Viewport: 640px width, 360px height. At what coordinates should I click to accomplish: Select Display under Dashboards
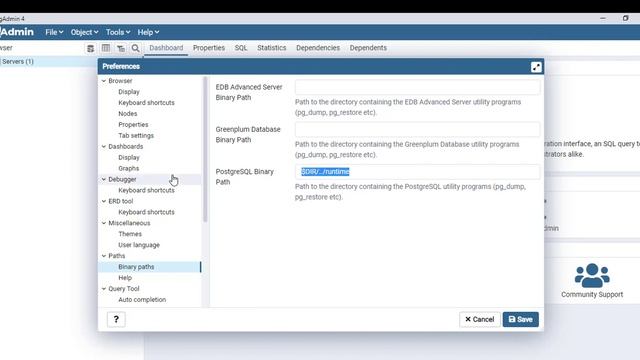point(129,158)
